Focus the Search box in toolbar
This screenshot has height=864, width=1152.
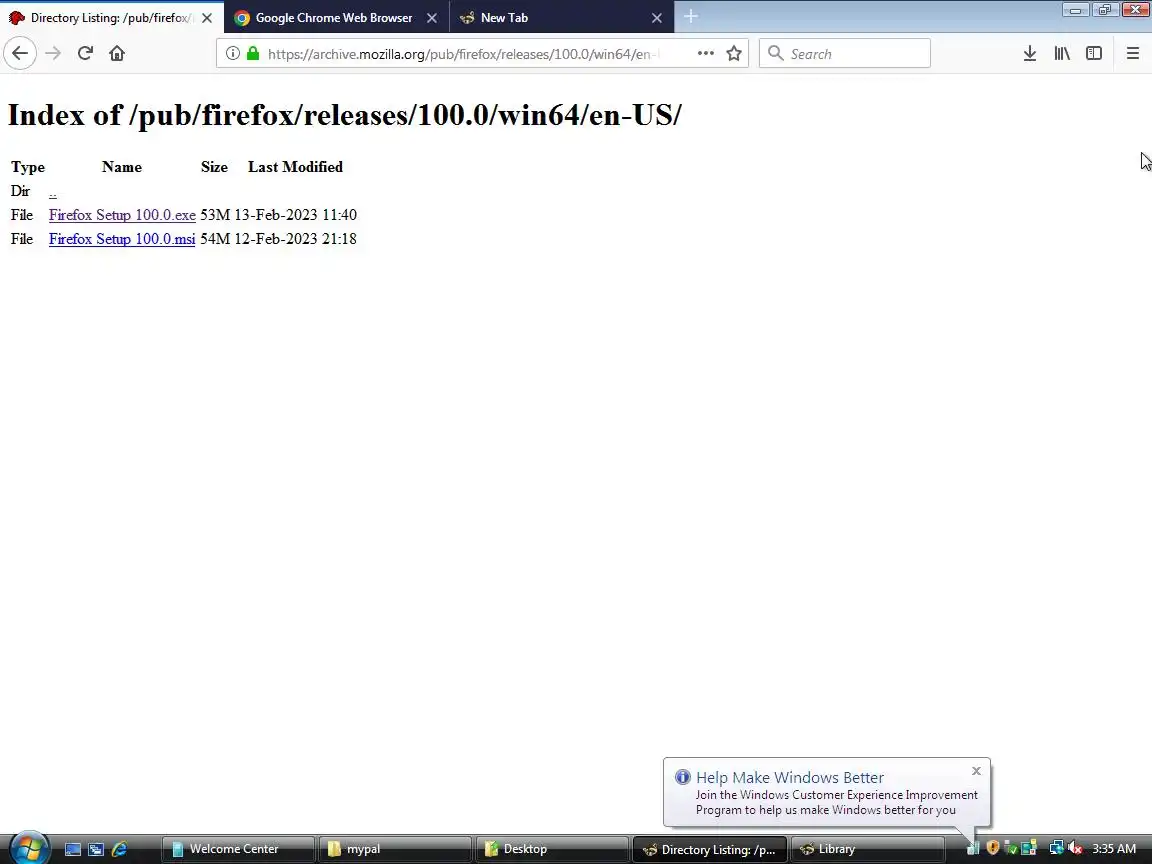point(845,54)
